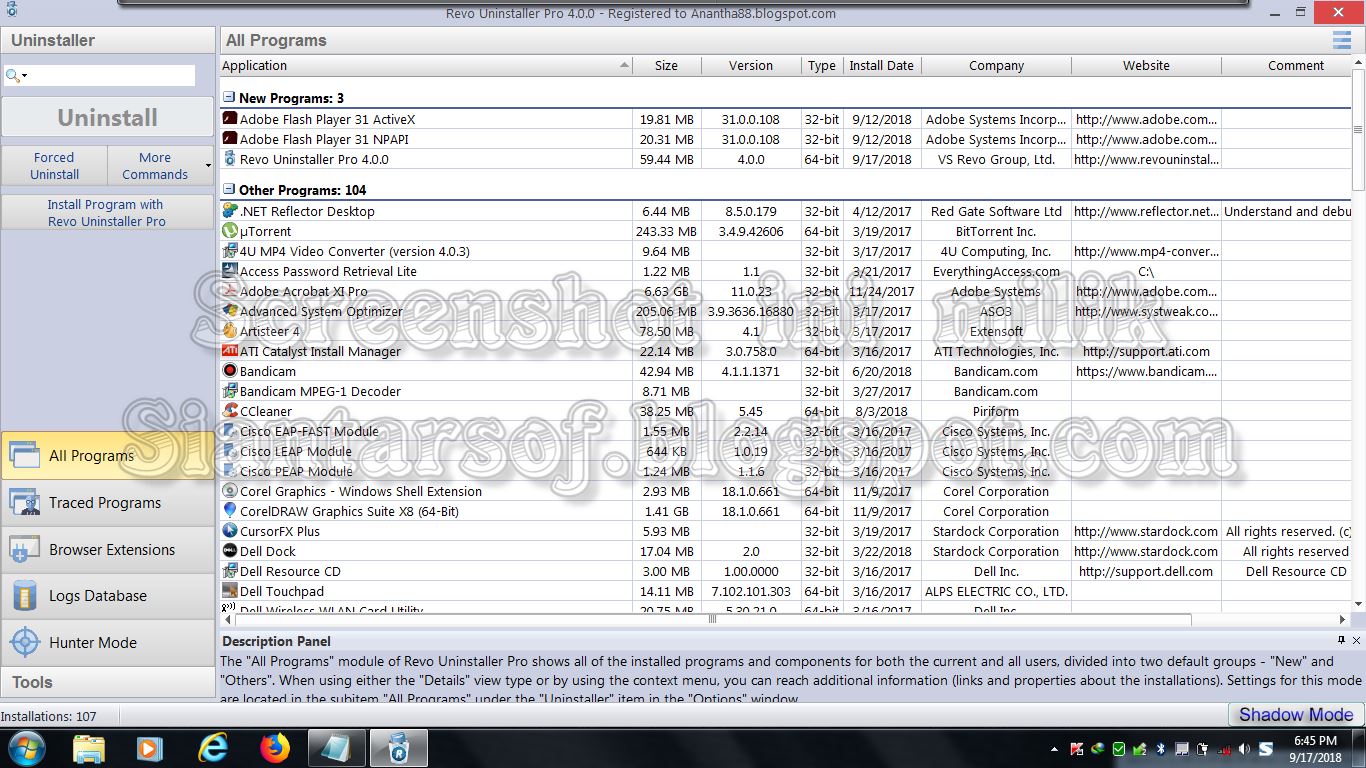This screenshot has height=768, width=1366.
Task: Sort by the Company column header
Action: pos(996,65)
